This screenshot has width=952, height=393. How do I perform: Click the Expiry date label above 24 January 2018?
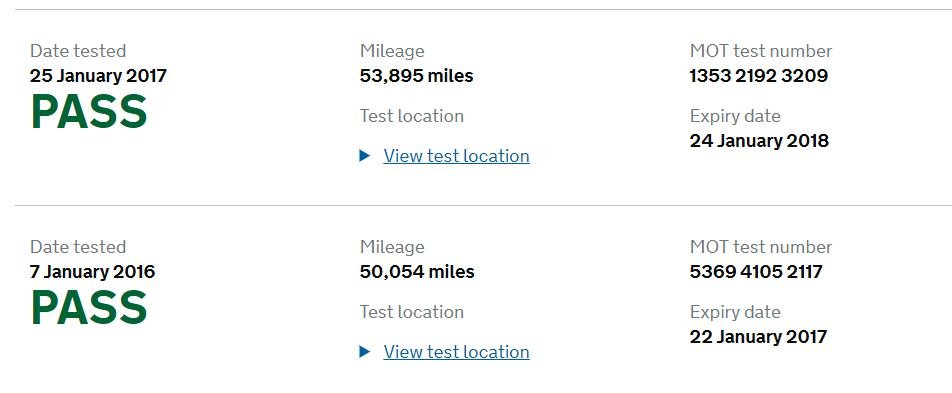(x=735, y=116)
